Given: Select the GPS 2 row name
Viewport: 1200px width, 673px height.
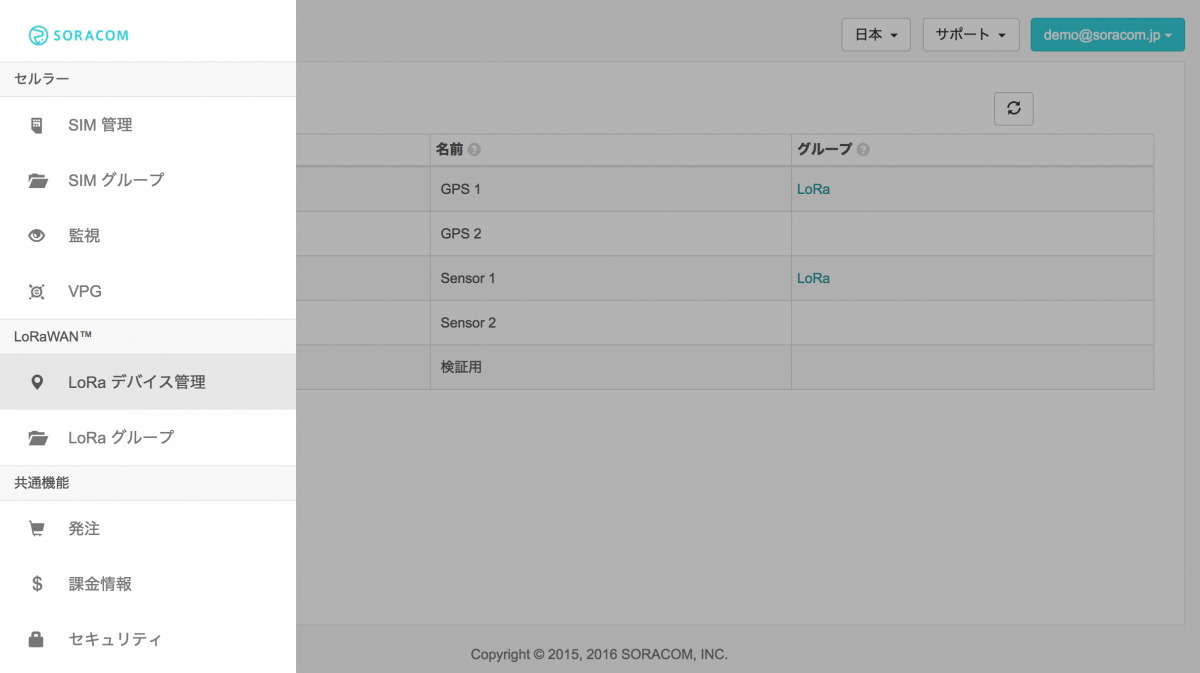Looking at the screenshot, I should click(x=461, y=233).
